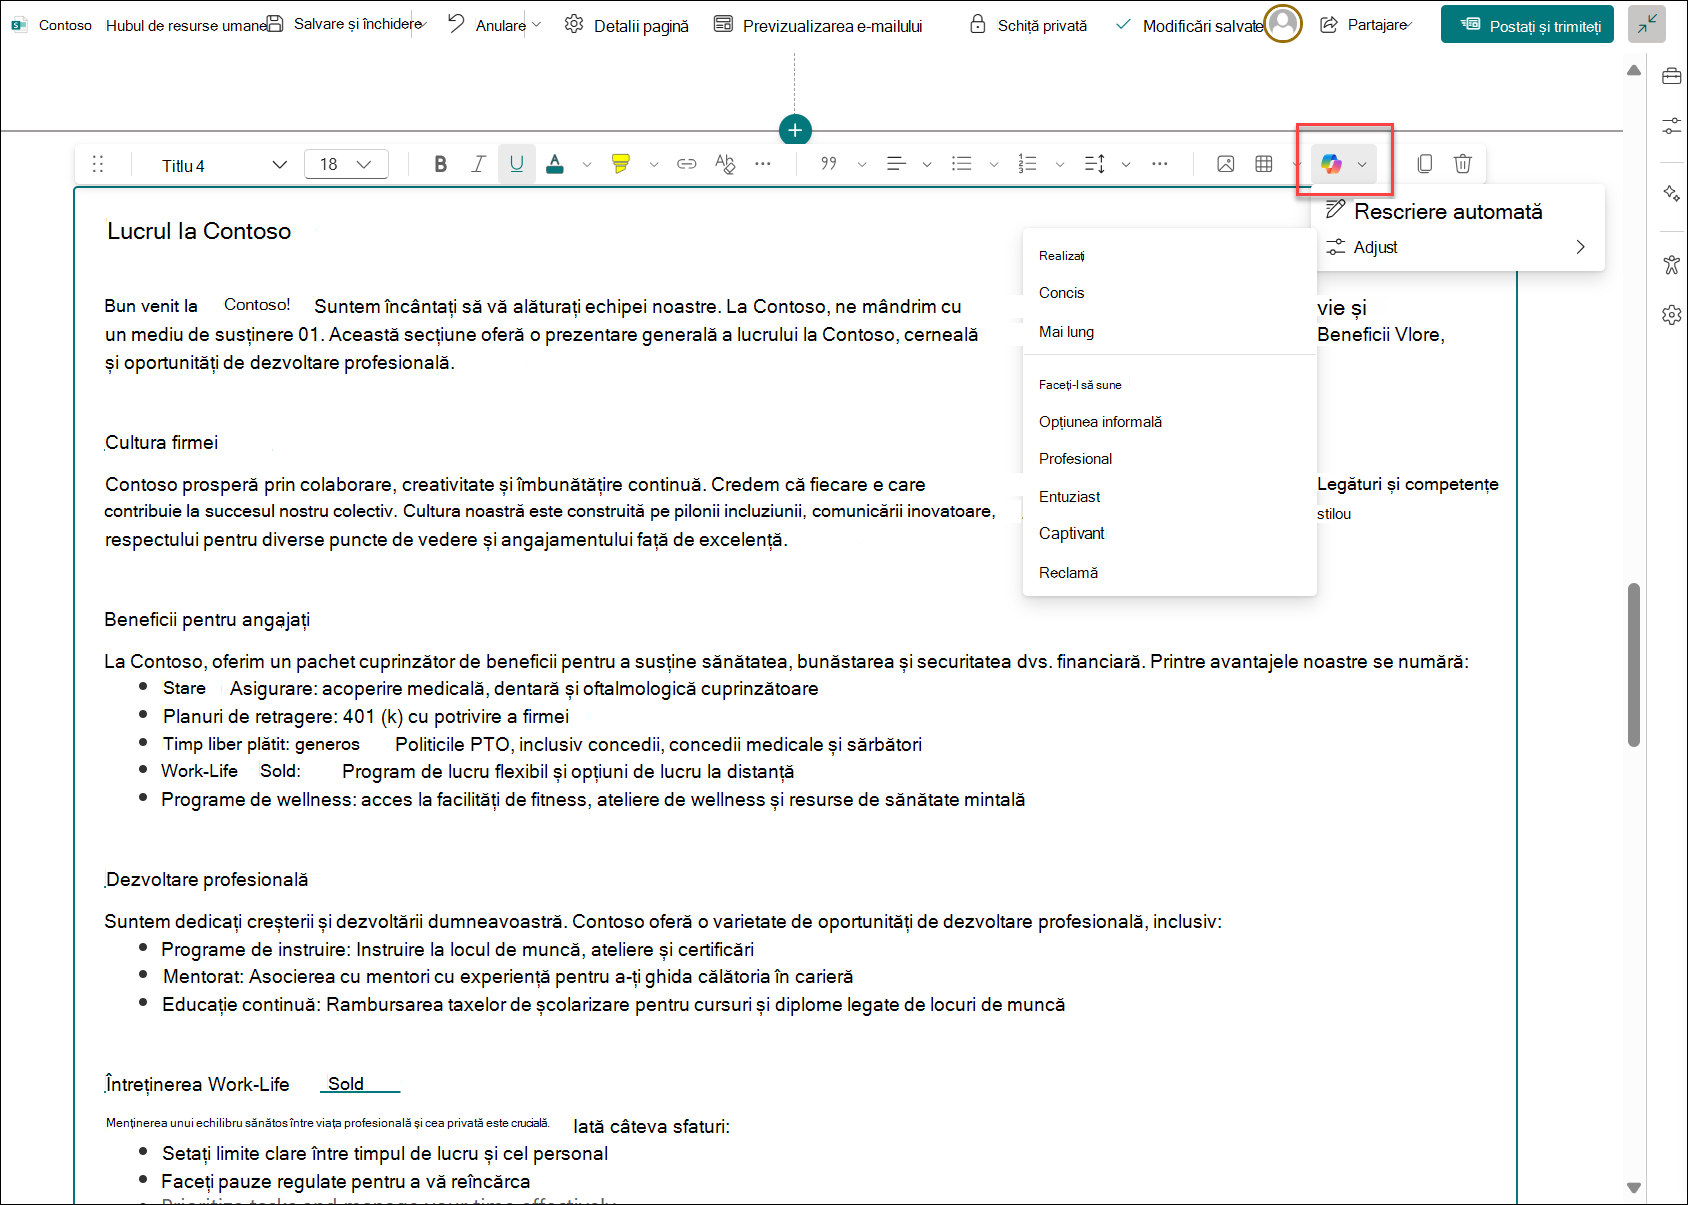Viewport: 1688px width, 1205px height.
Task: Toggle bold formatting
Action: 440,164
